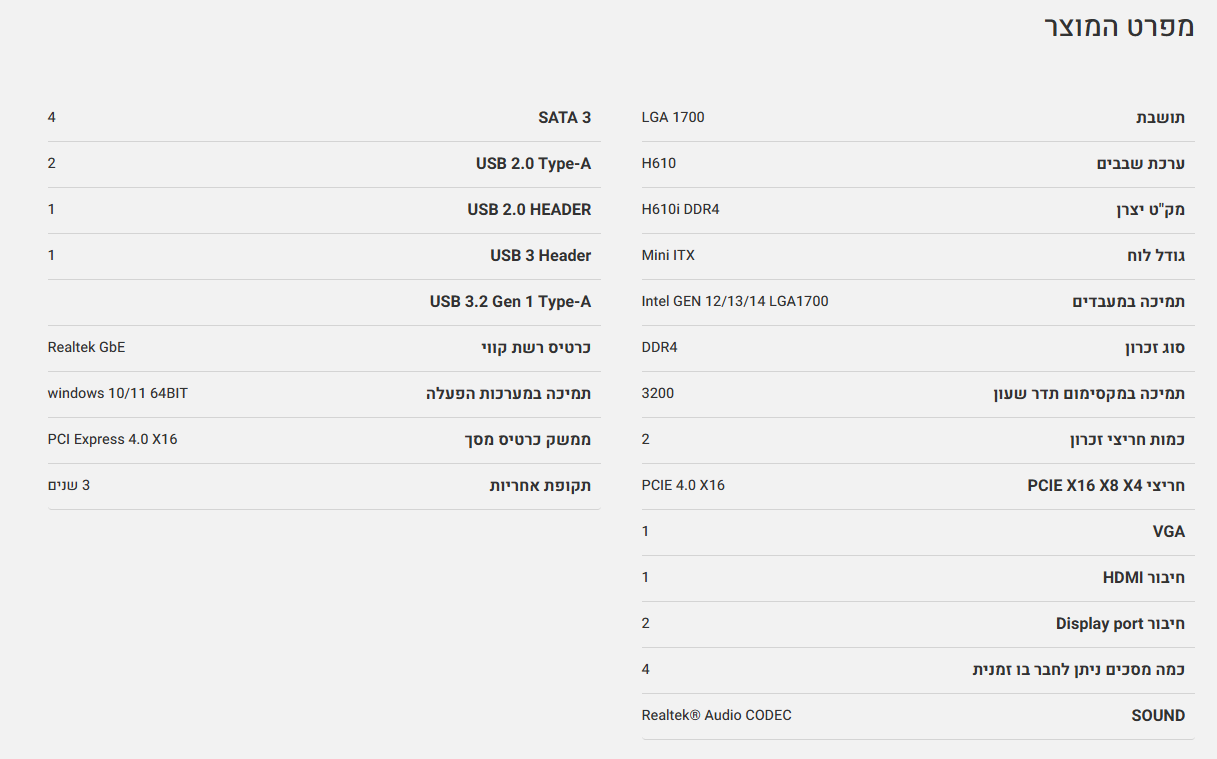This screenshot has width=1217, height=759.
Task: Select the H610i DDR4 manufacturer part number
Action: tap(680, 210)
